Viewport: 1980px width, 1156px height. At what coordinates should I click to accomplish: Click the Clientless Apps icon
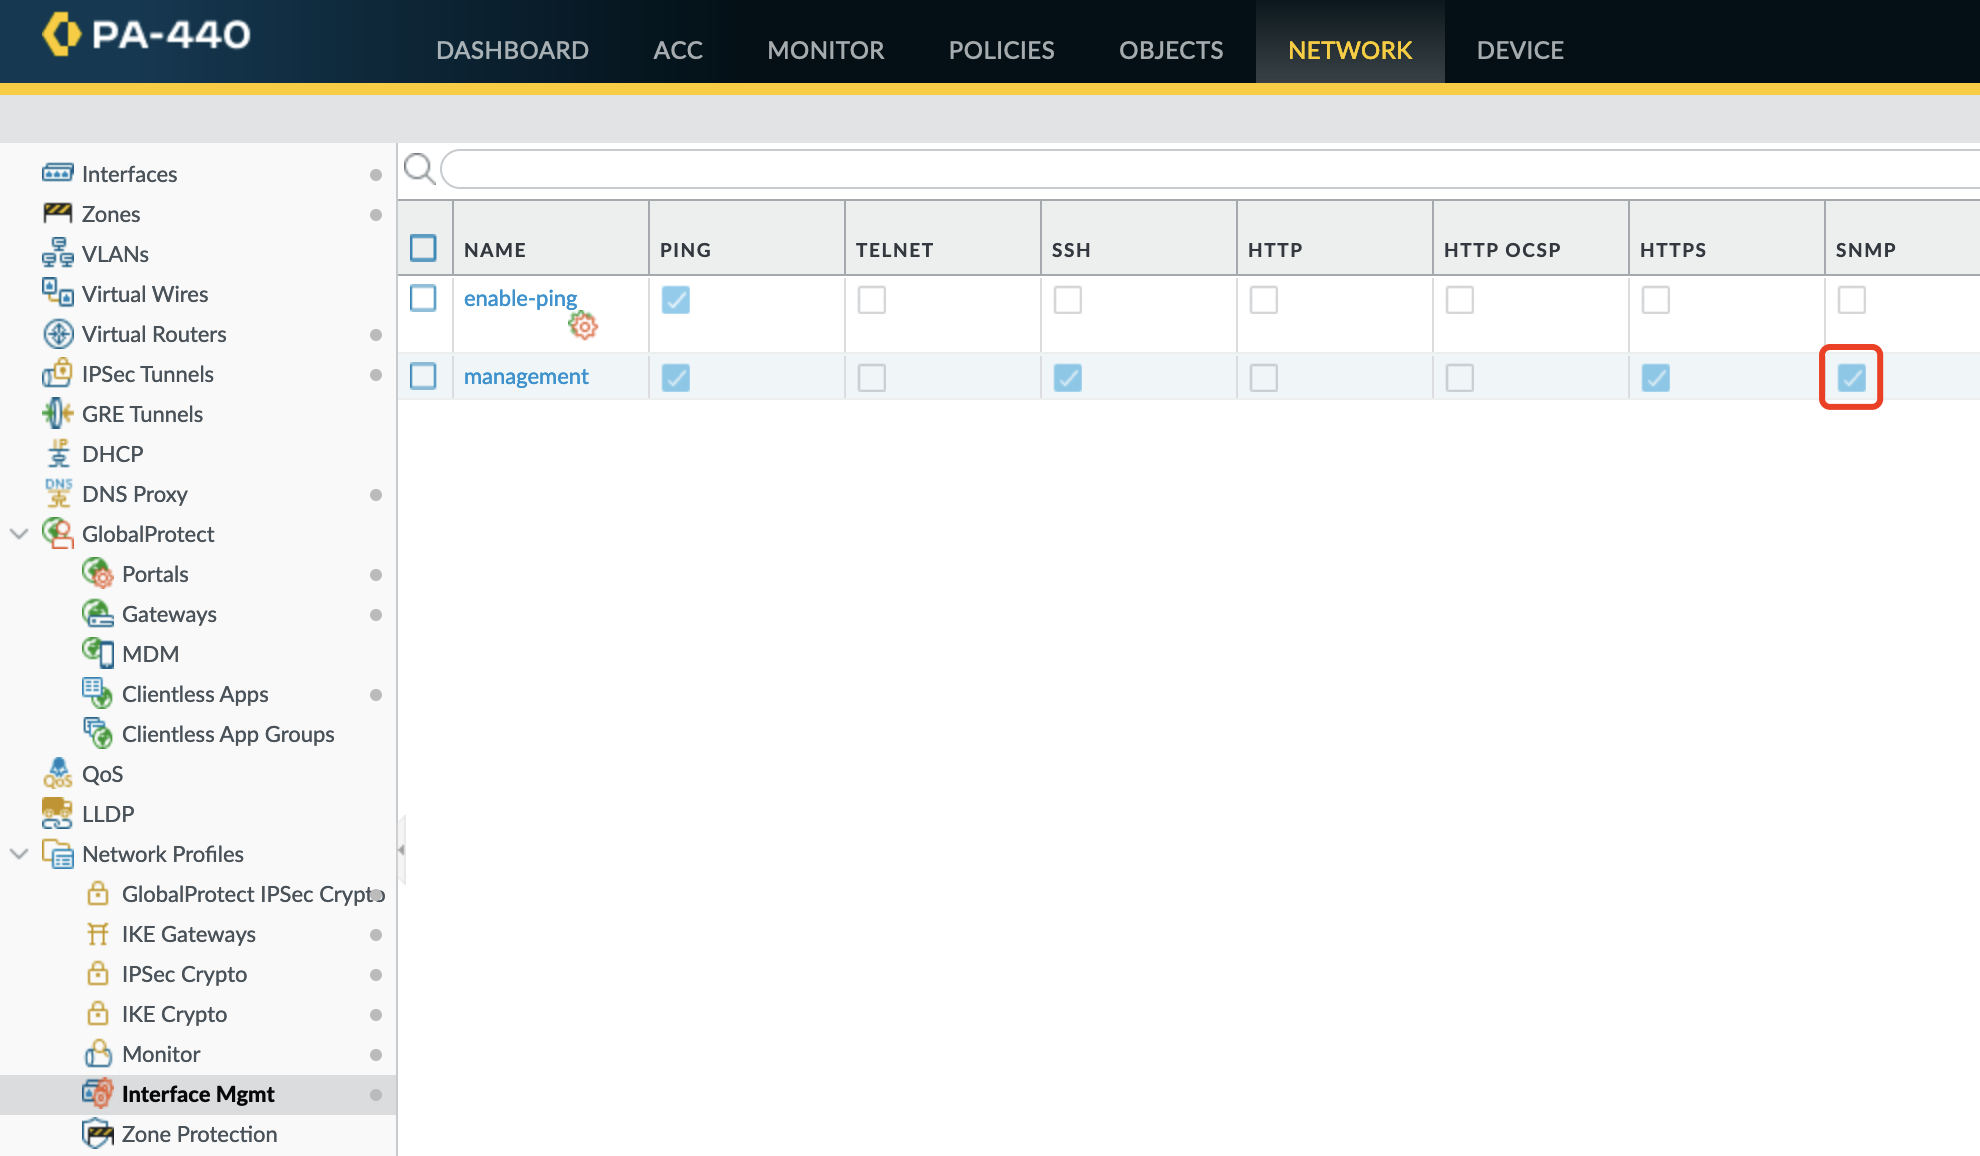98,693
